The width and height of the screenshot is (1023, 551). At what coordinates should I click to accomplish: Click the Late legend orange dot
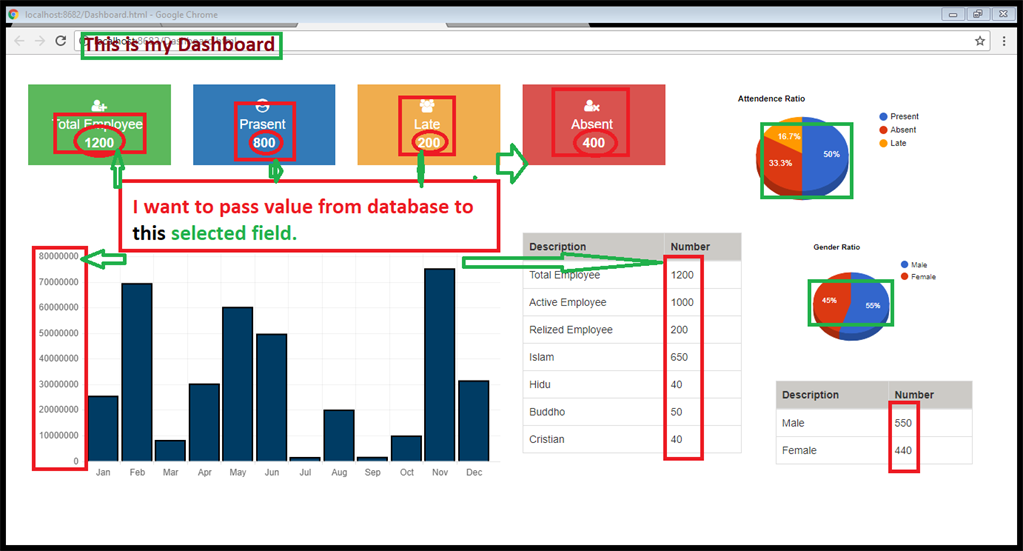click(883, 143)
